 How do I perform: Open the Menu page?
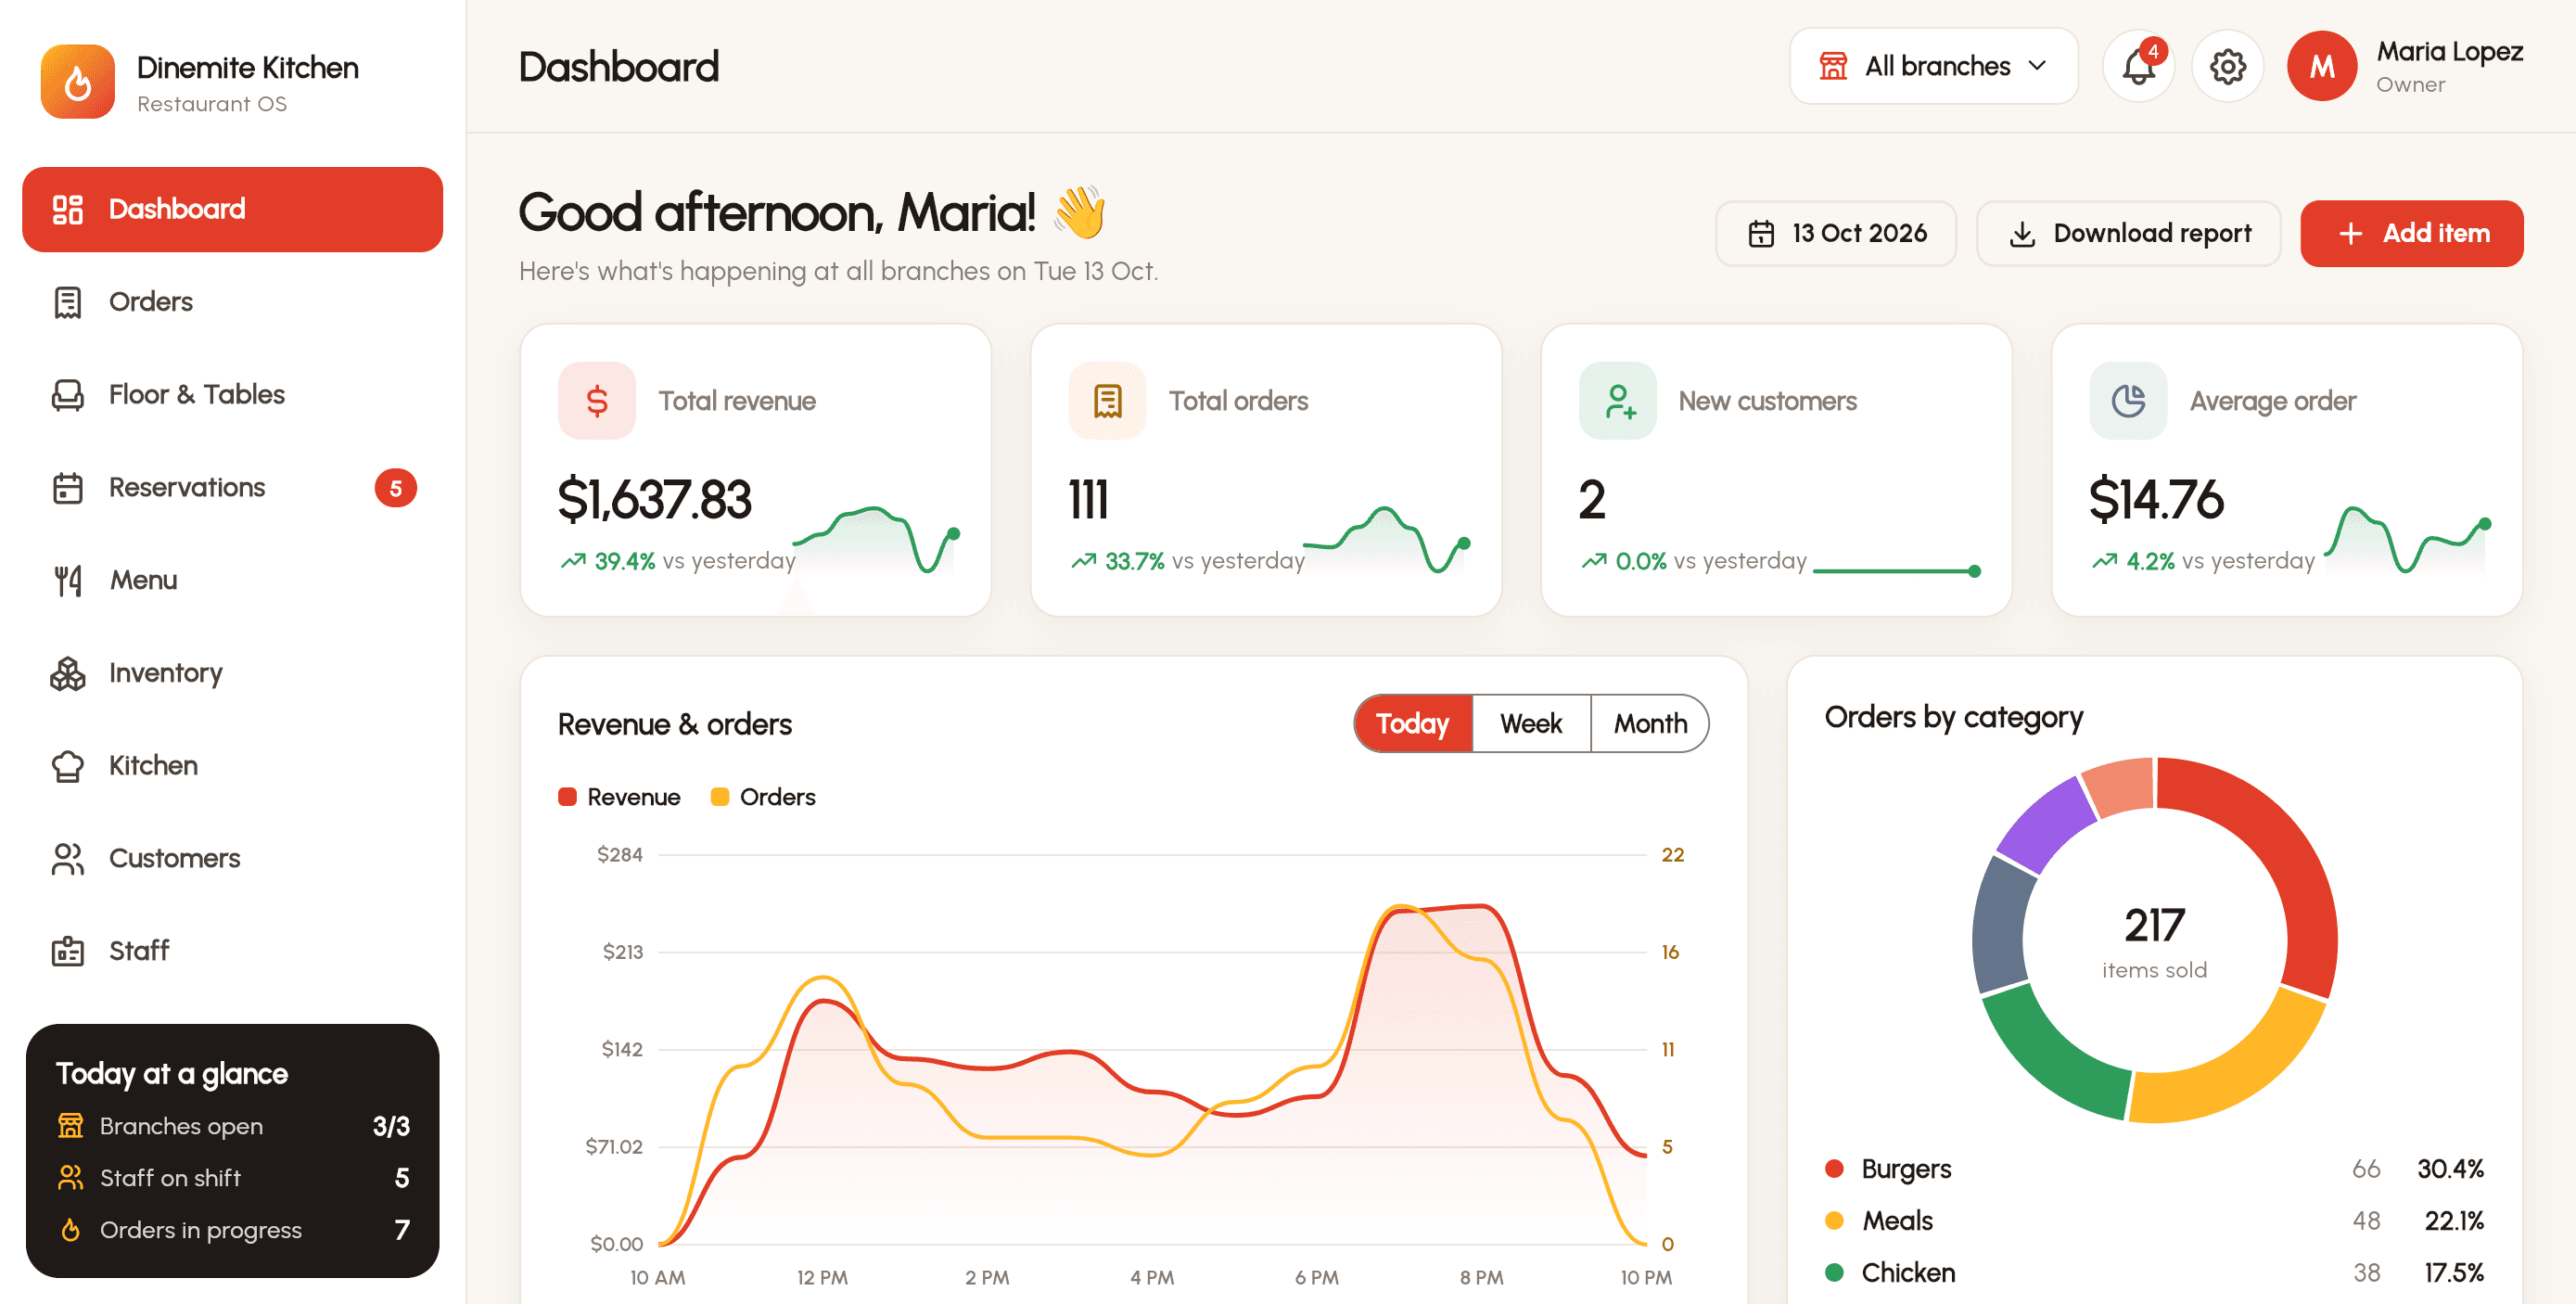[232, 580]
